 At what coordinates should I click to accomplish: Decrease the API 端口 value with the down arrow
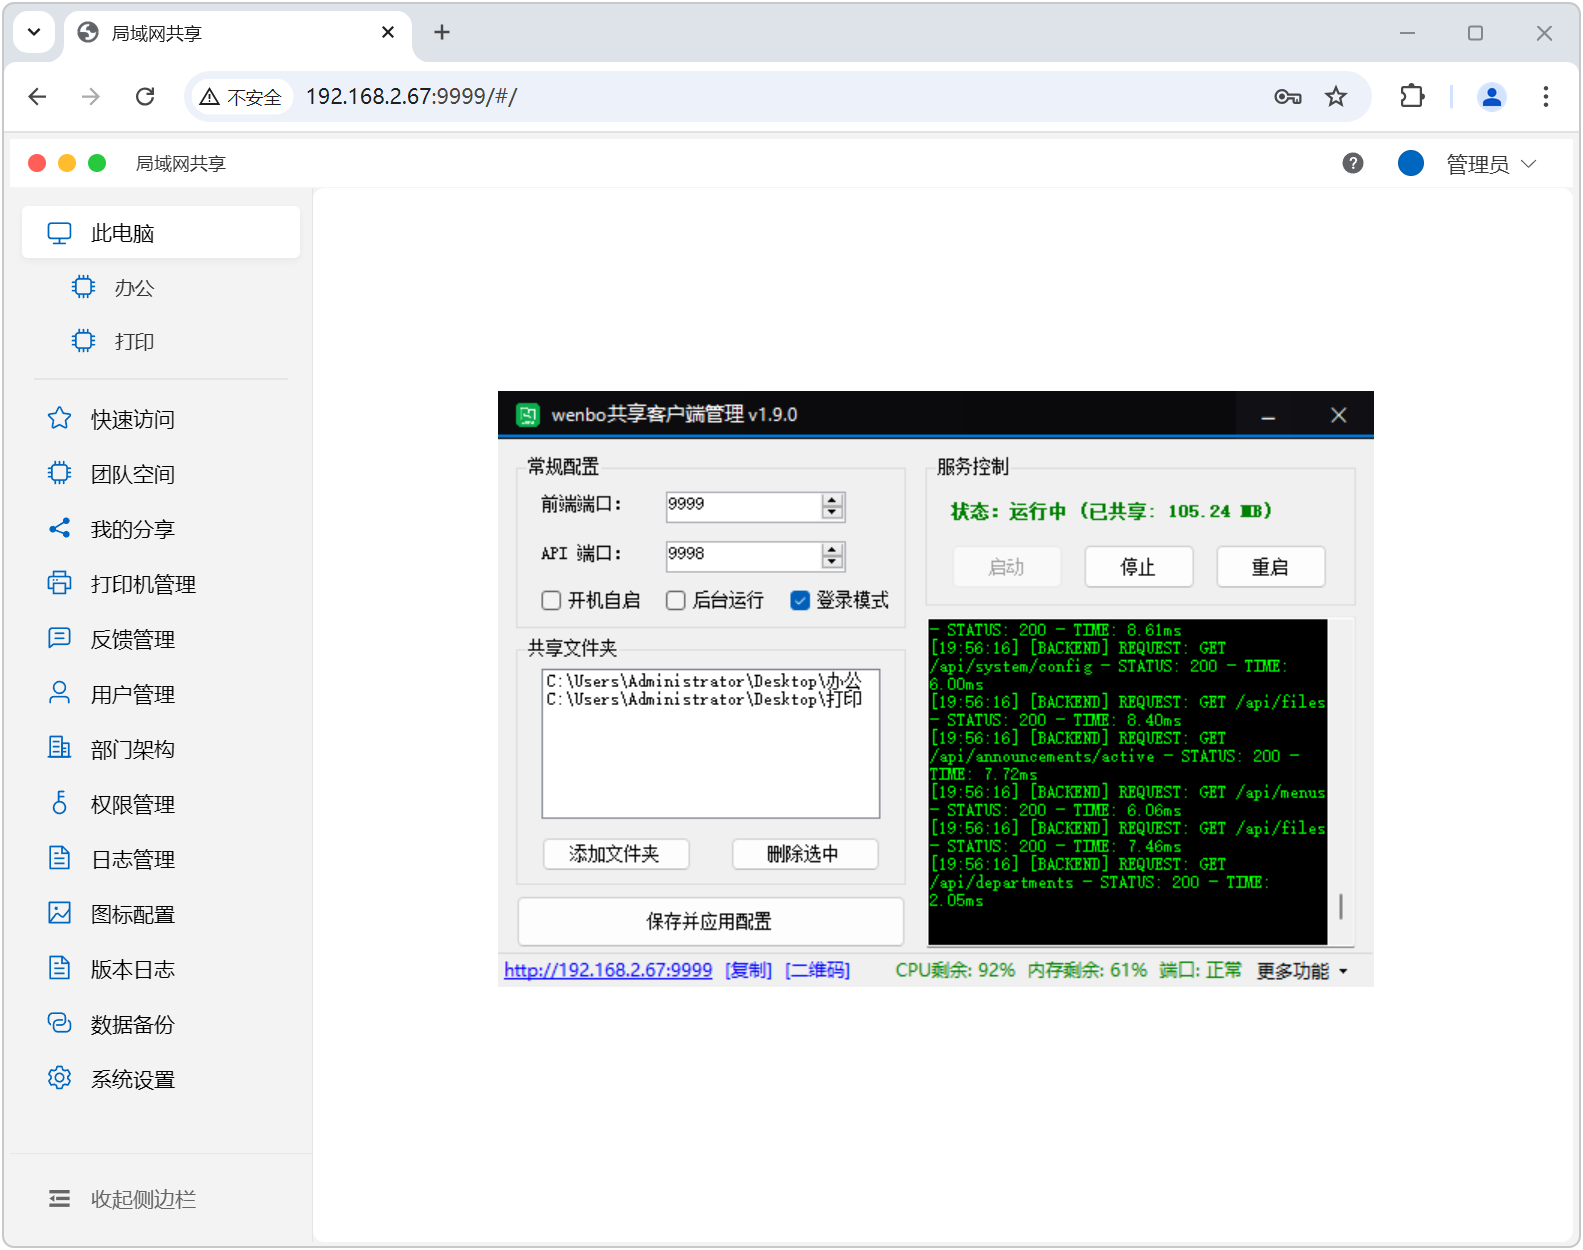(832, 562)
